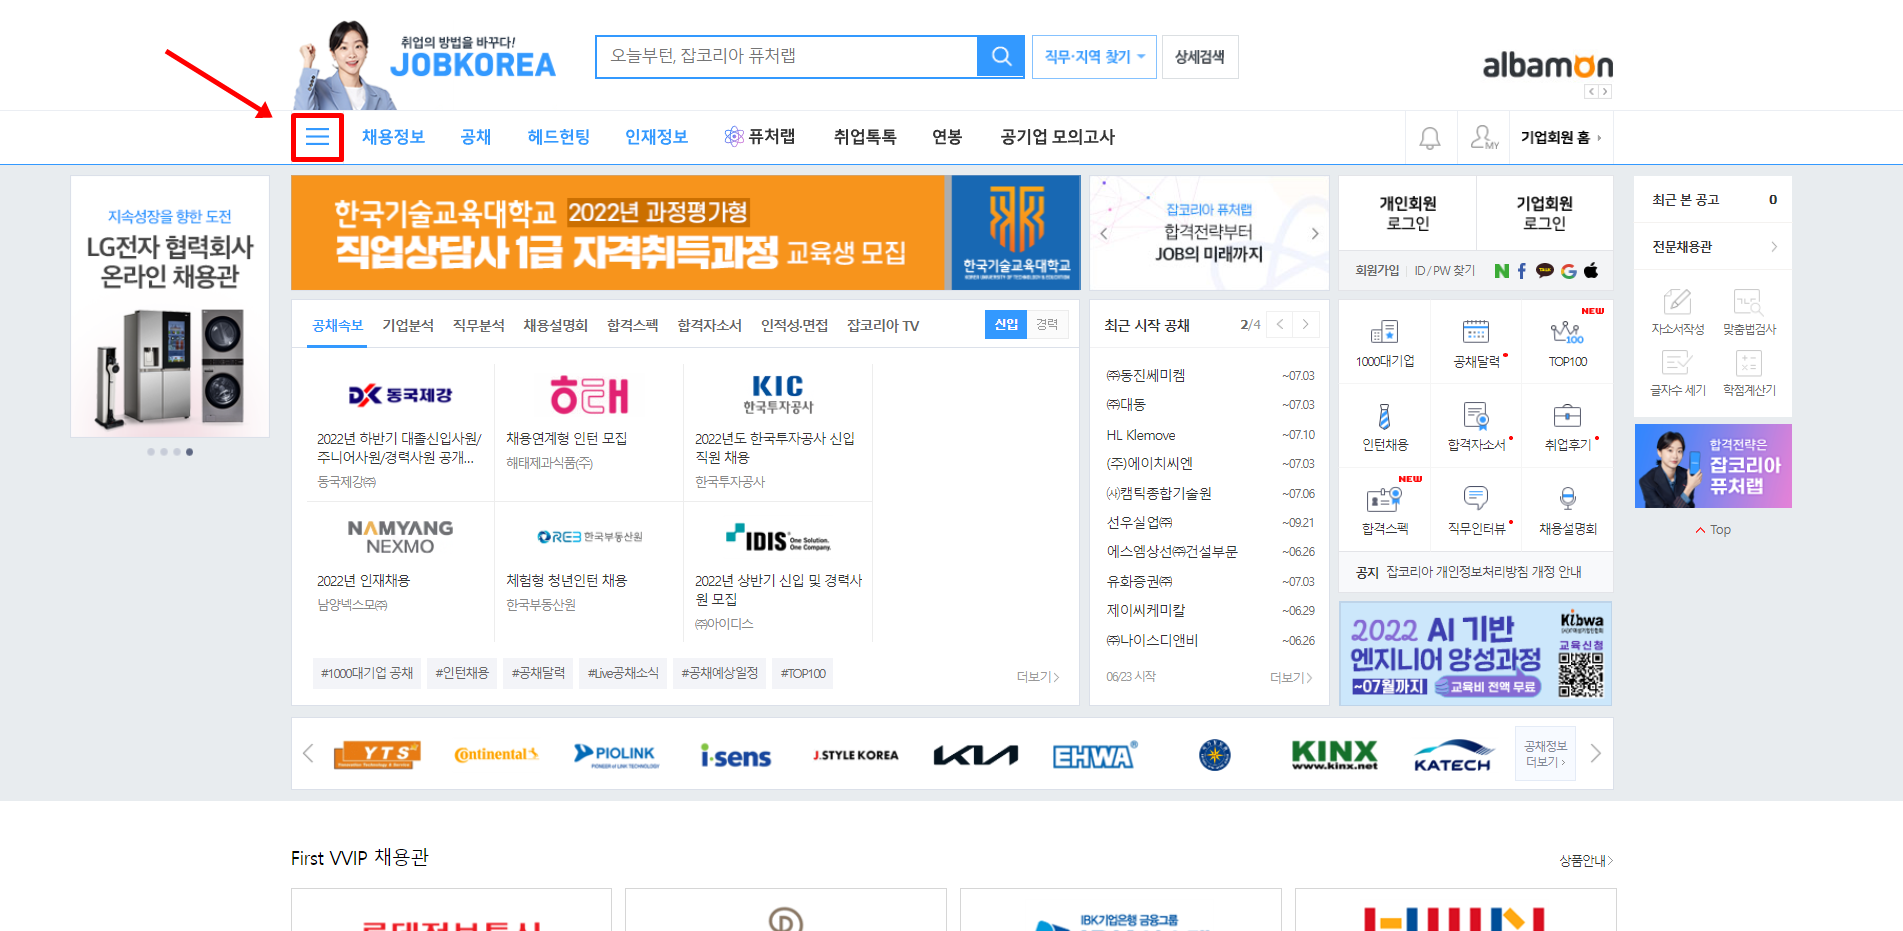This screenshot has width=1903, height=931.
Task: Click the 기업회원 로그인 button
Action: point(1544,213)
